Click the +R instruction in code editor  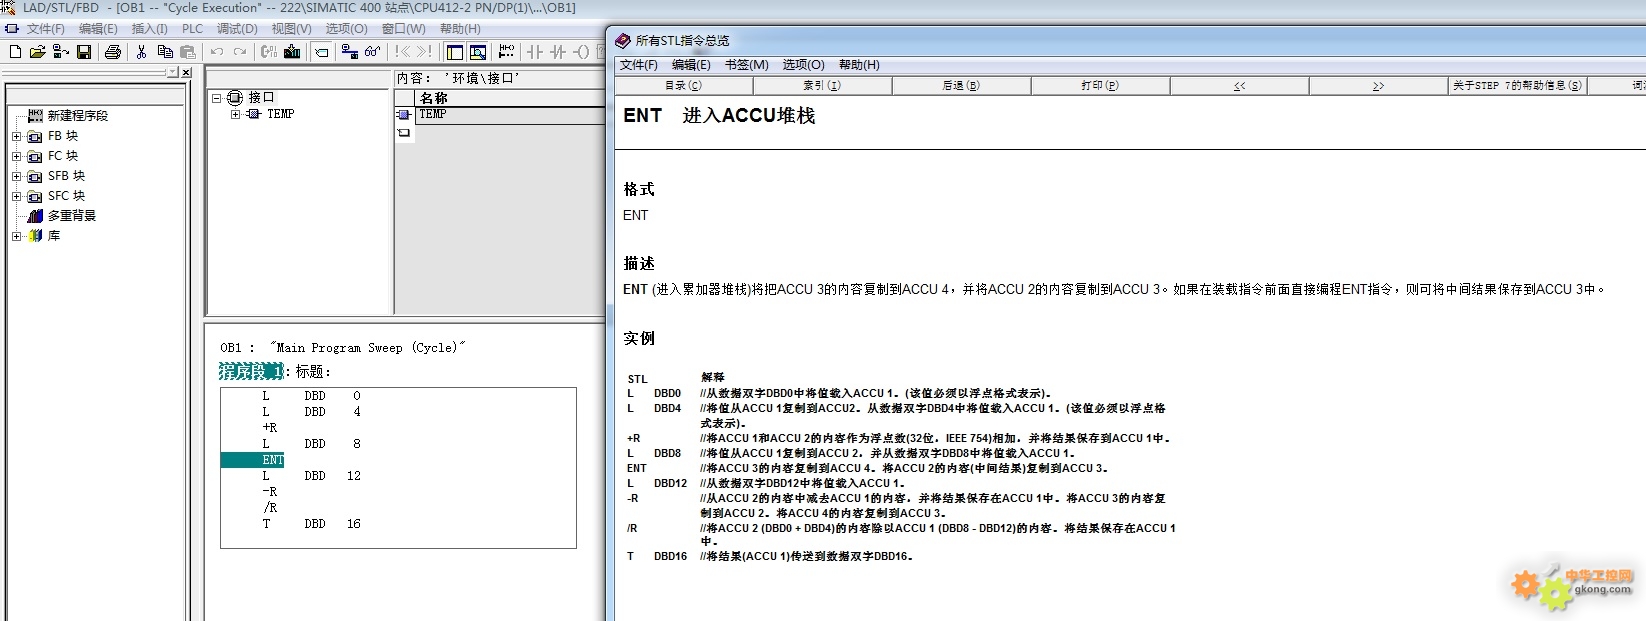coord(270,428)
